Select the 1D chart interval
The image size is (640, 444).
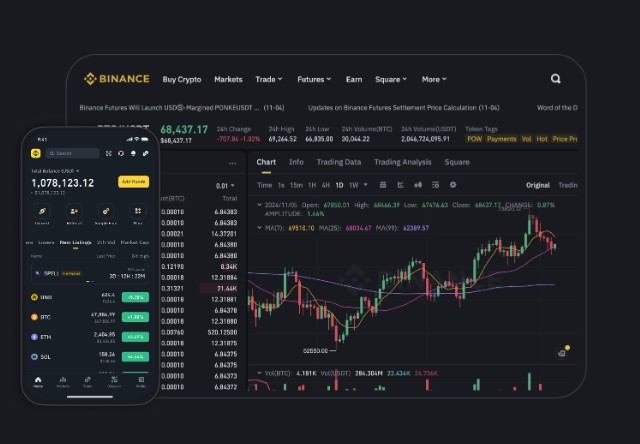[x=339, y=185]
